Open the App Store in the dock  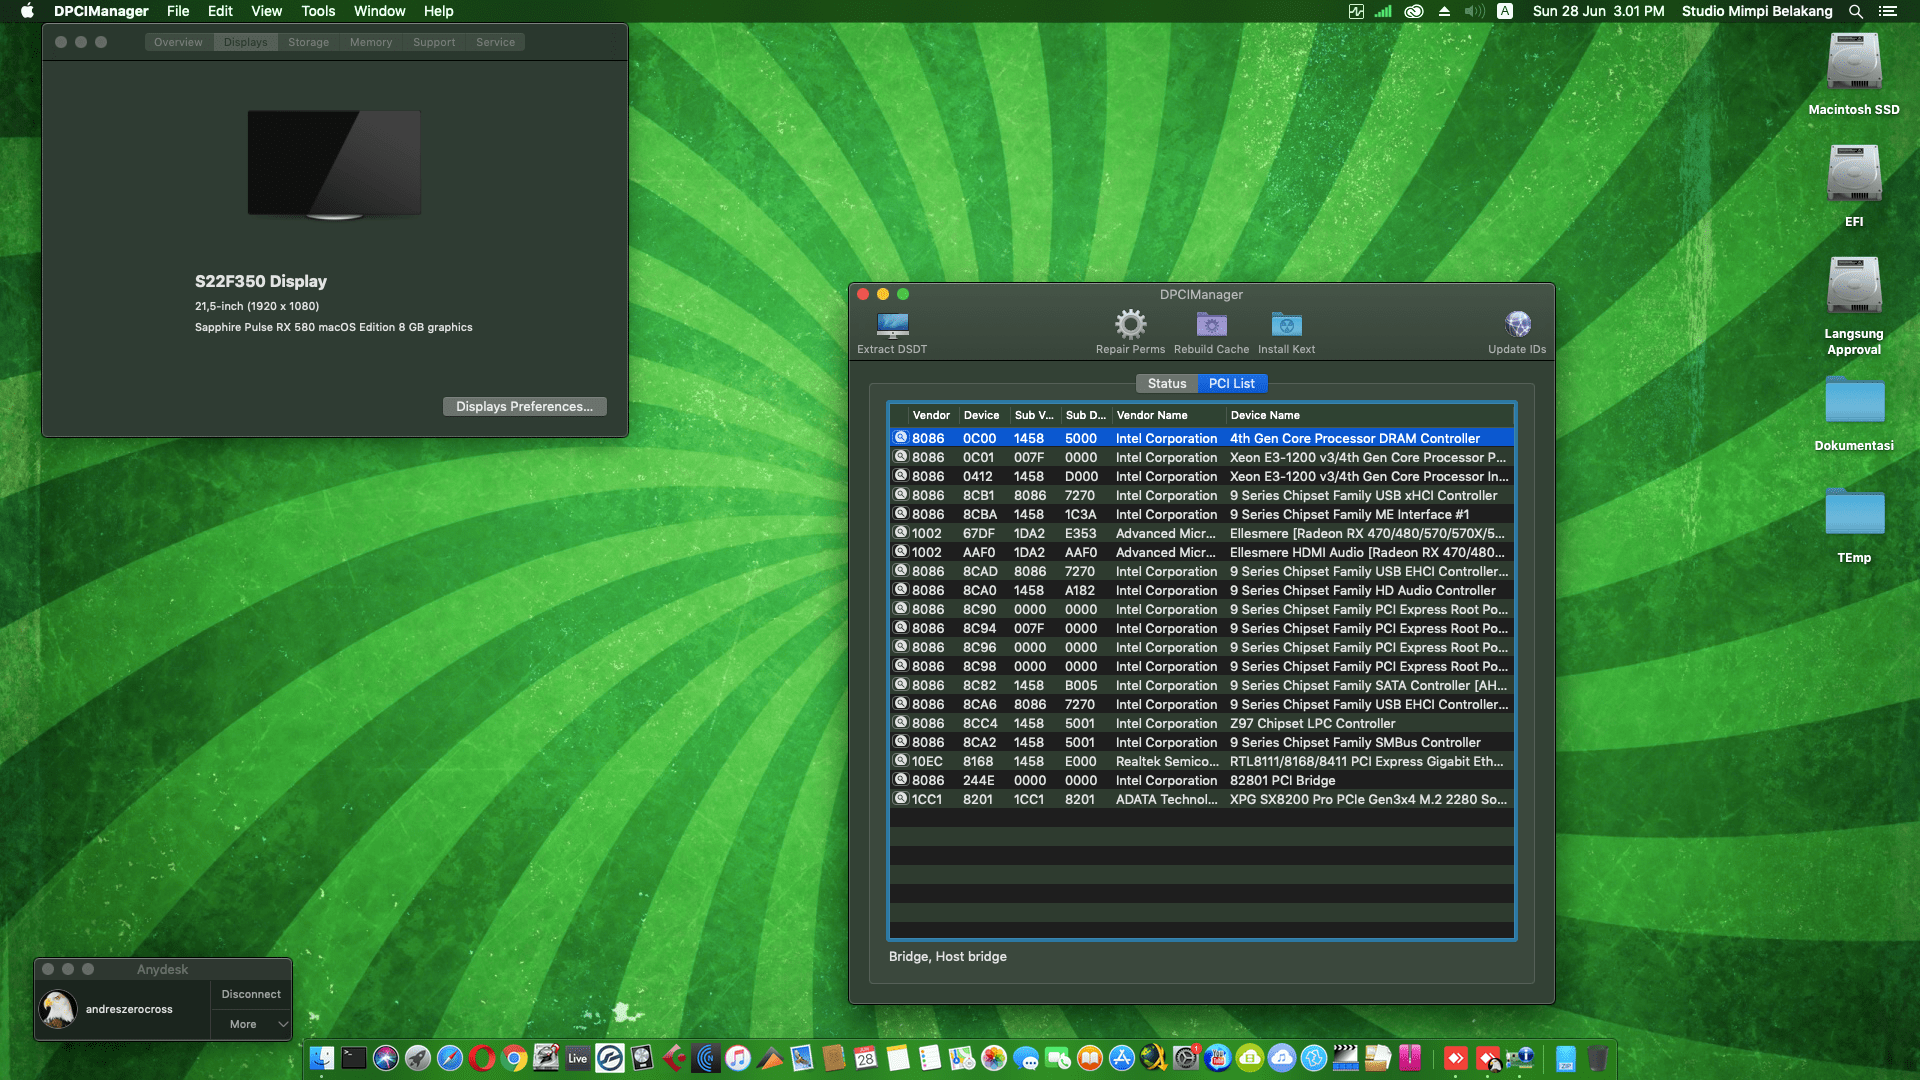[x=1122, y=1058]
